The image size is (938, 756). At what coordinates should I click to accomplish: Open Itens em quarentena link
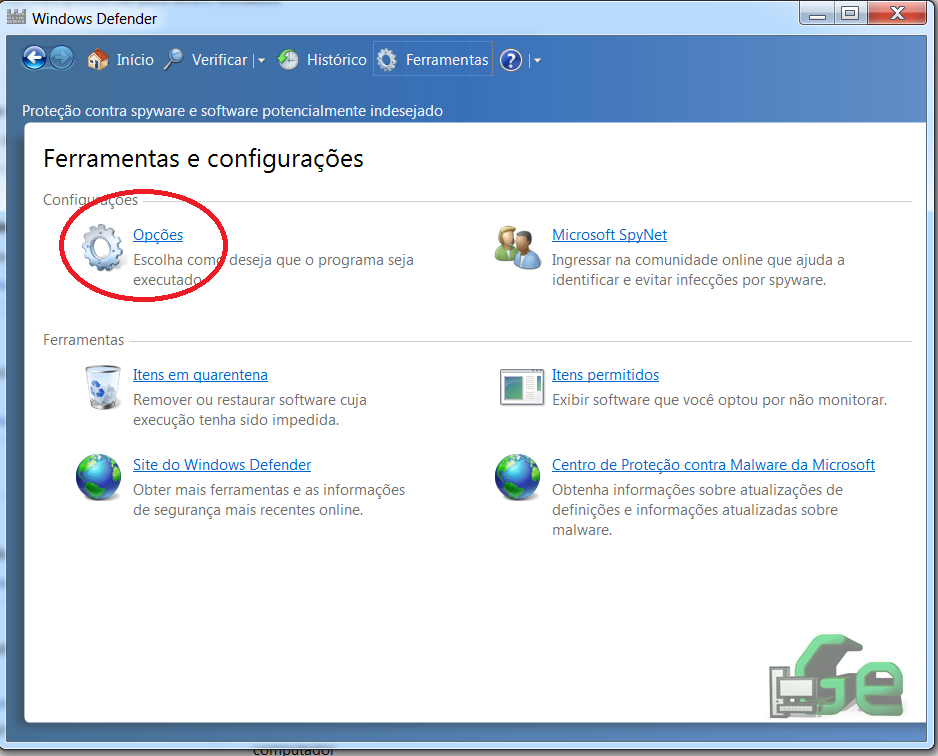click(x=200, y=374)
